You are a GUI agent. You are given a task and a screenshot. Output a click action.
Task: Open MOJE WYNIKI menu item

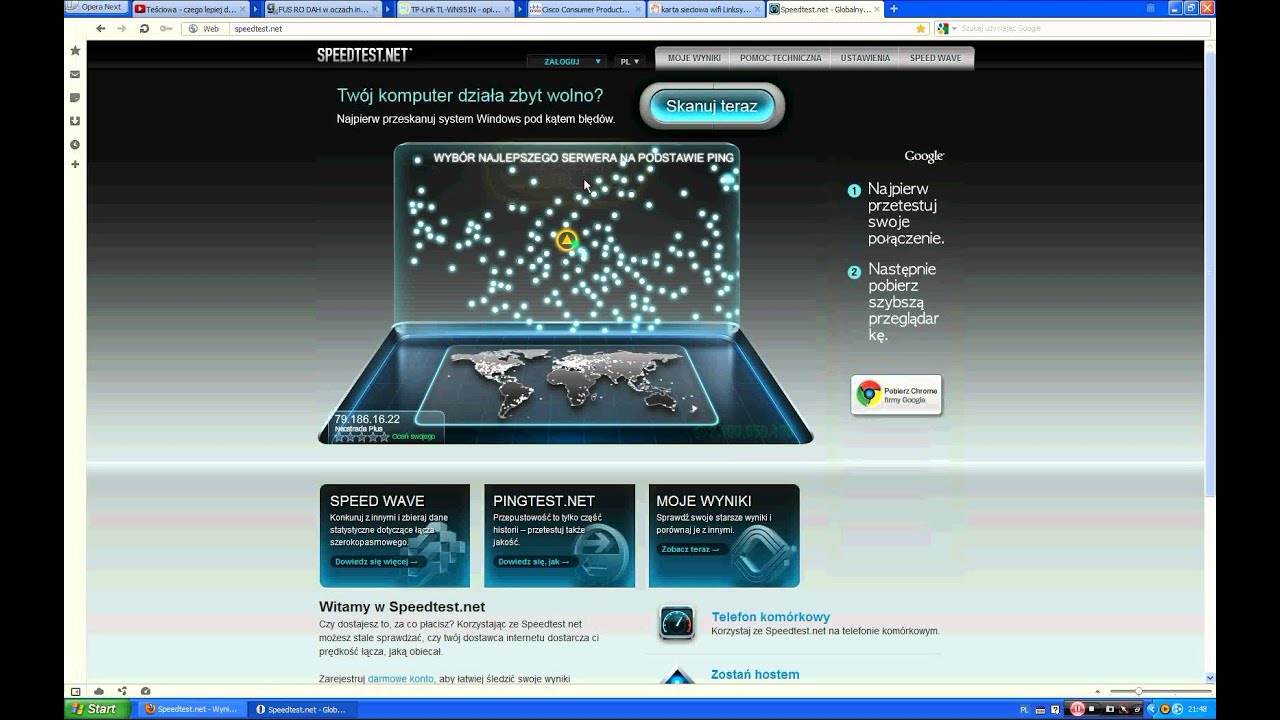tap(694, 58)
